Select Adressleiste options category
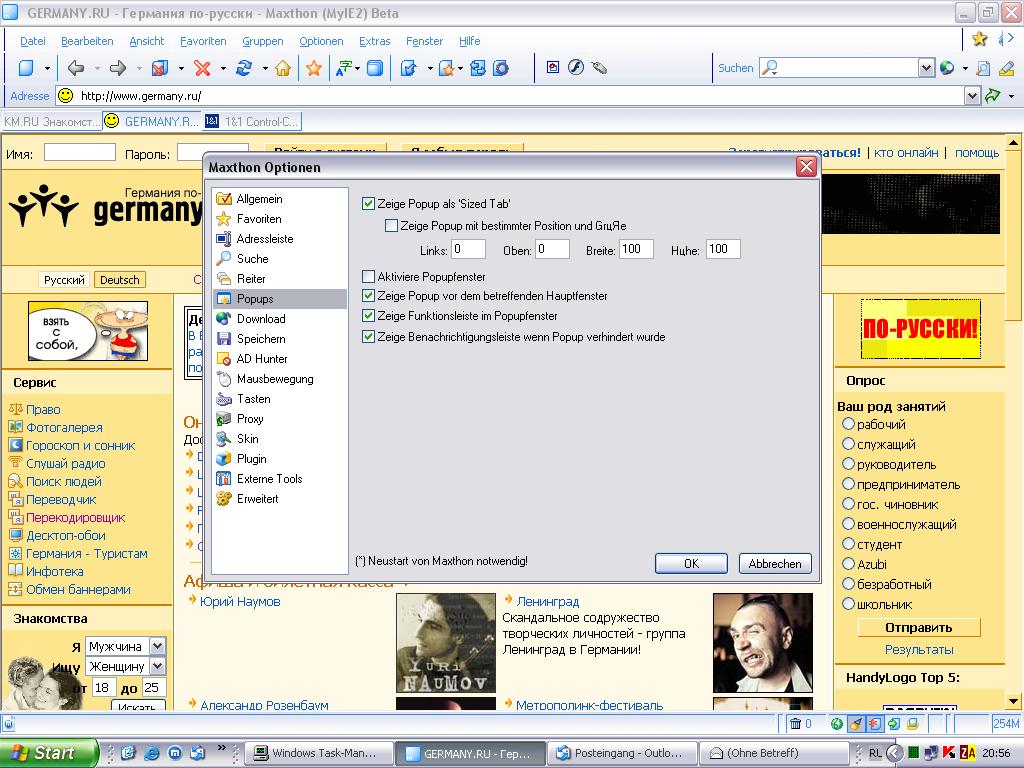 [264, 239]
